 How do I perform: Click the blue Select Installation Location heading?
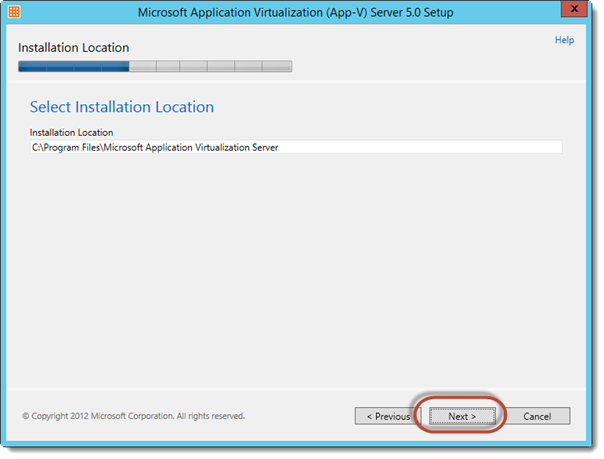pyautogui.click(x=122, y=107)
